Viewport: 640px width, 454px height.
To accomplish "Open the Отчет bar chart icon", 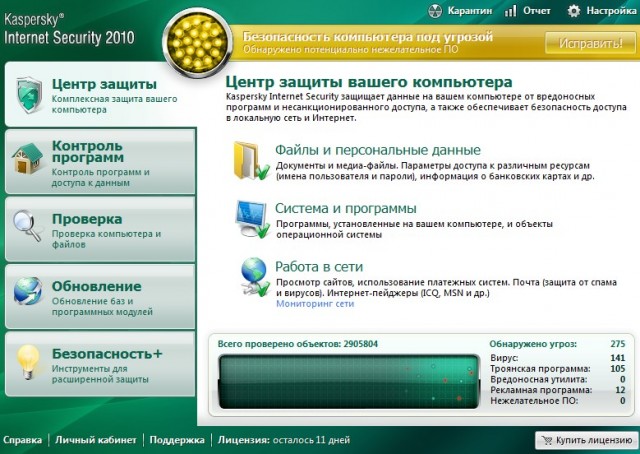I will tap(511, 11).
